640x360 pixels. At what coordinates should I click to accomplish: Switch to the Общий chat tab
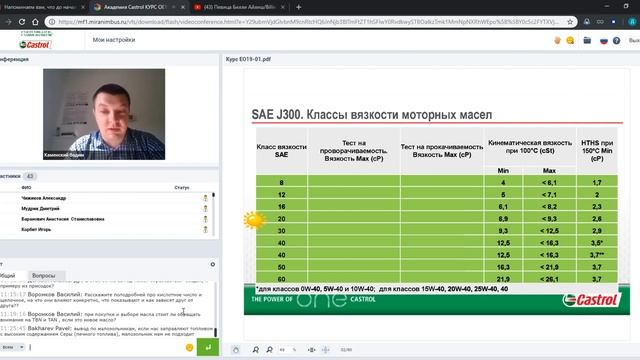coord(9,276)
